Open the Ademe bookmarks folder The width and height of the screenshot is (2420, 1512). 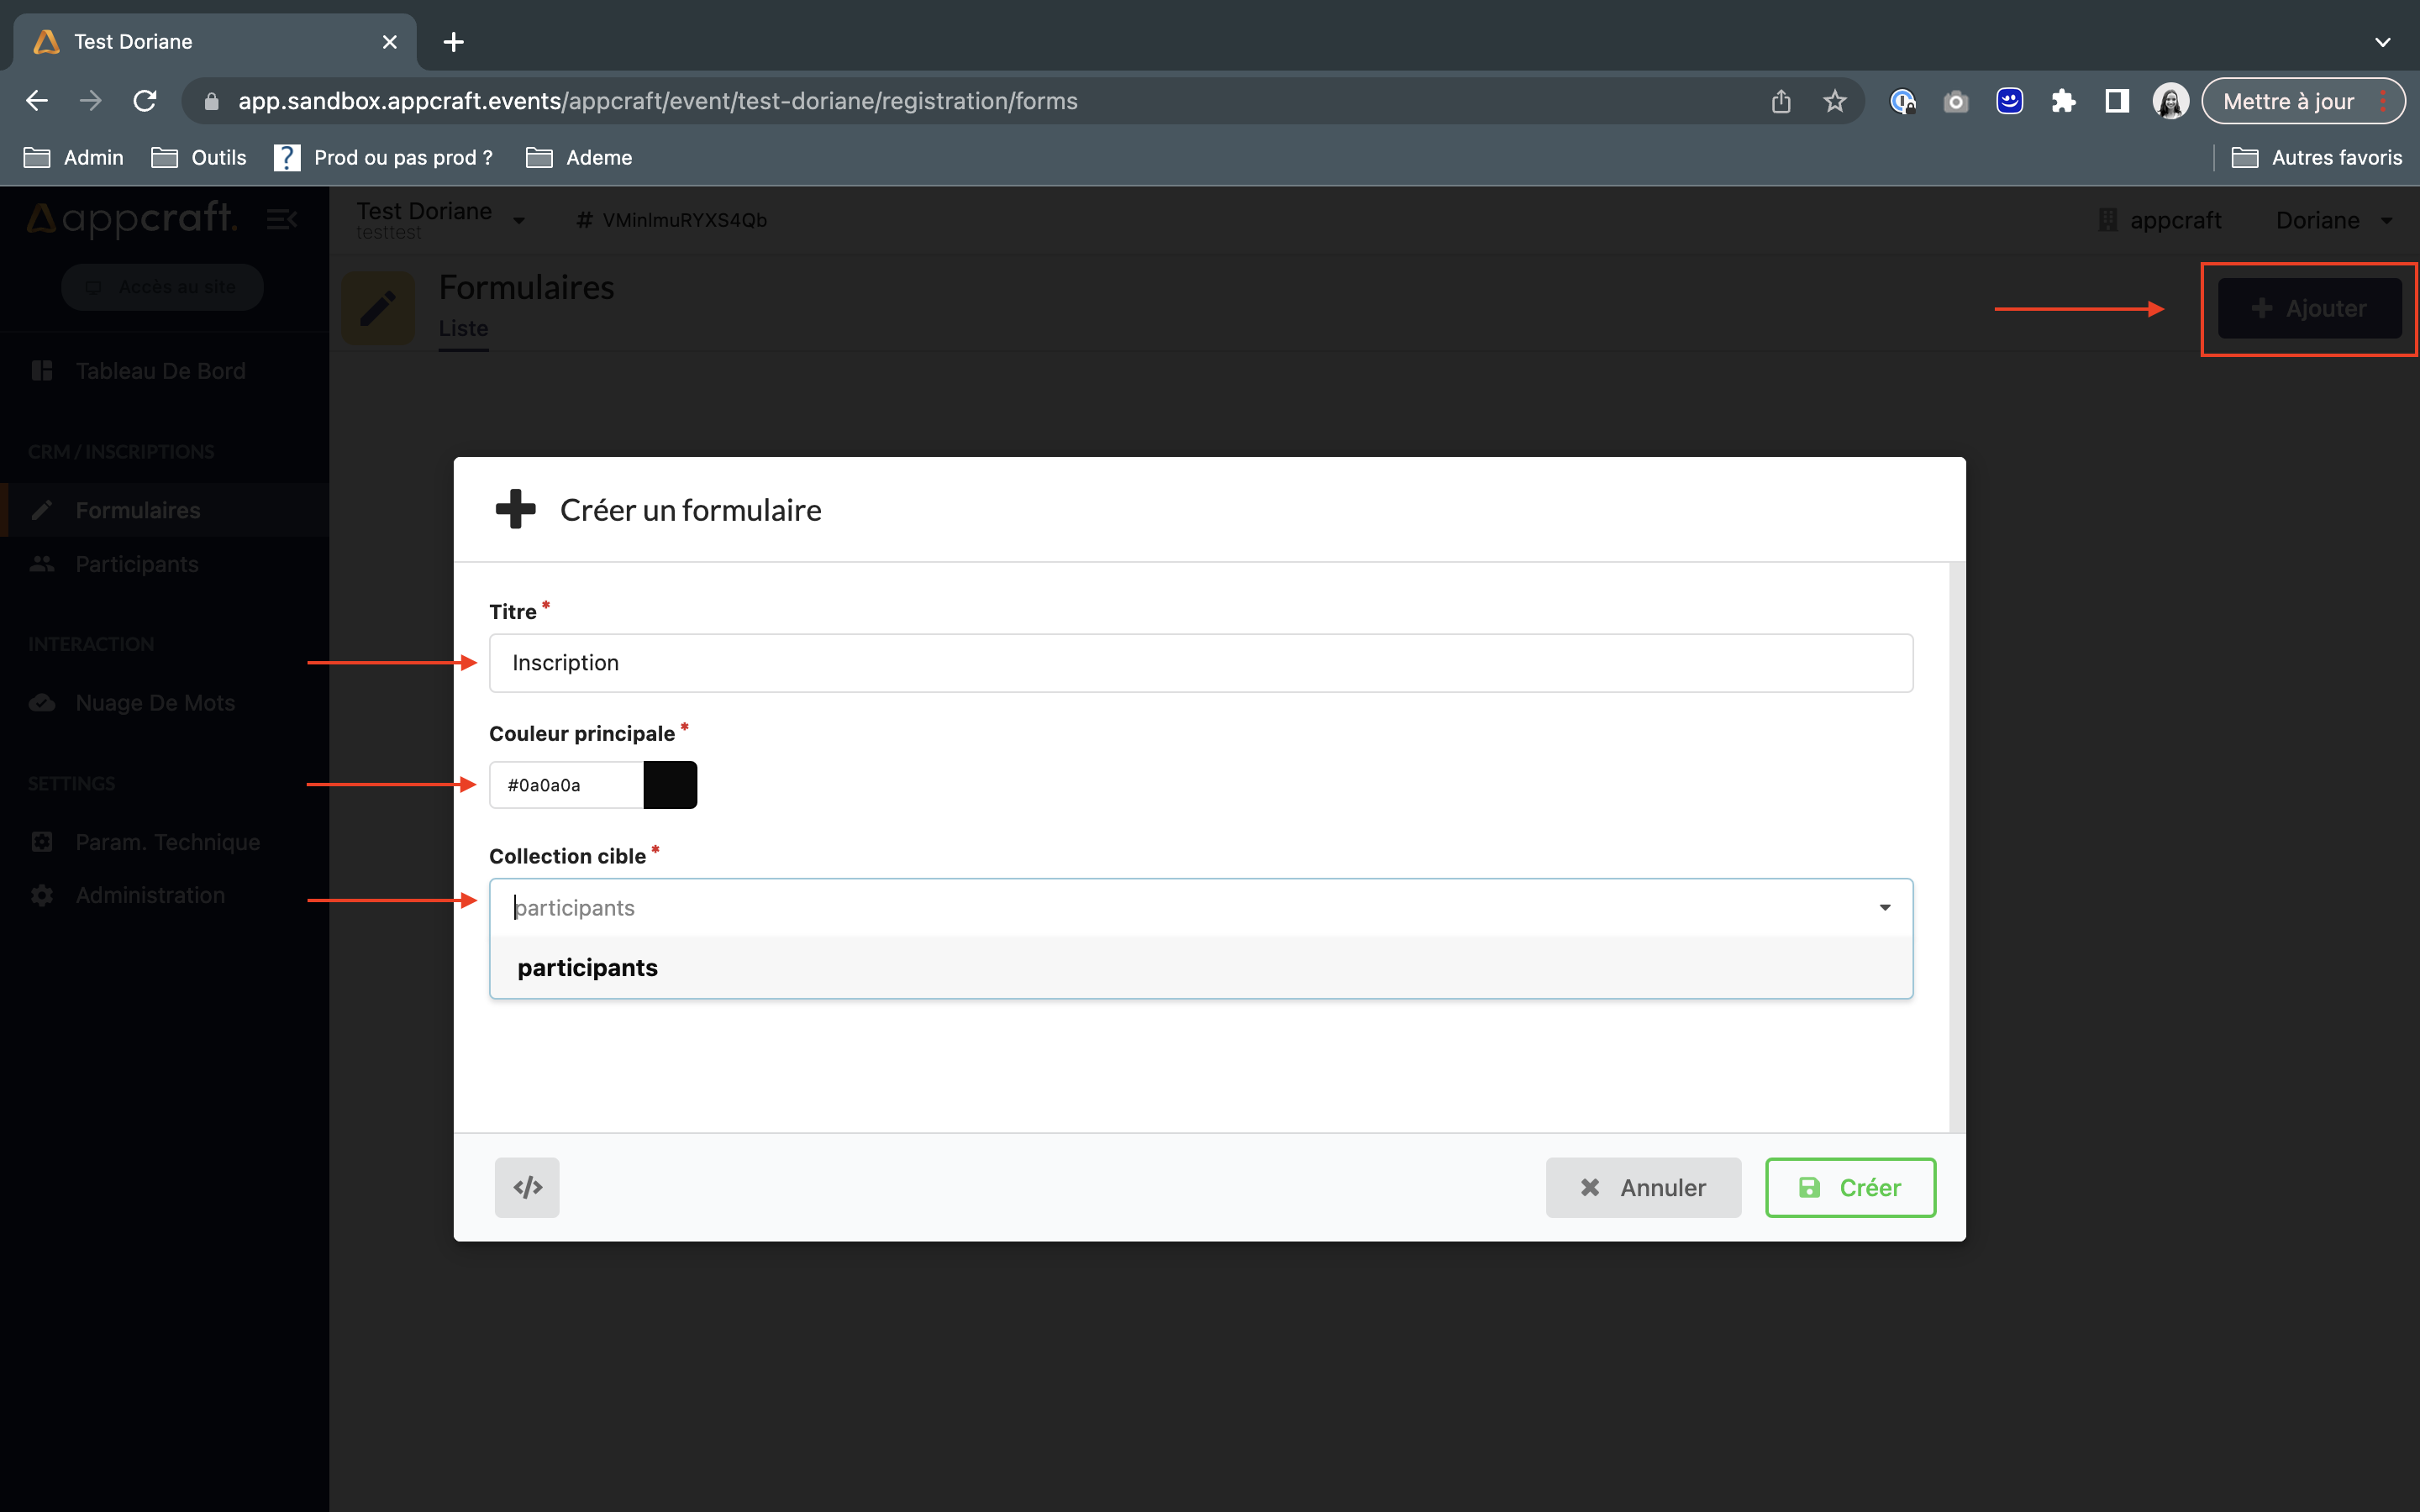coord(579,157)
